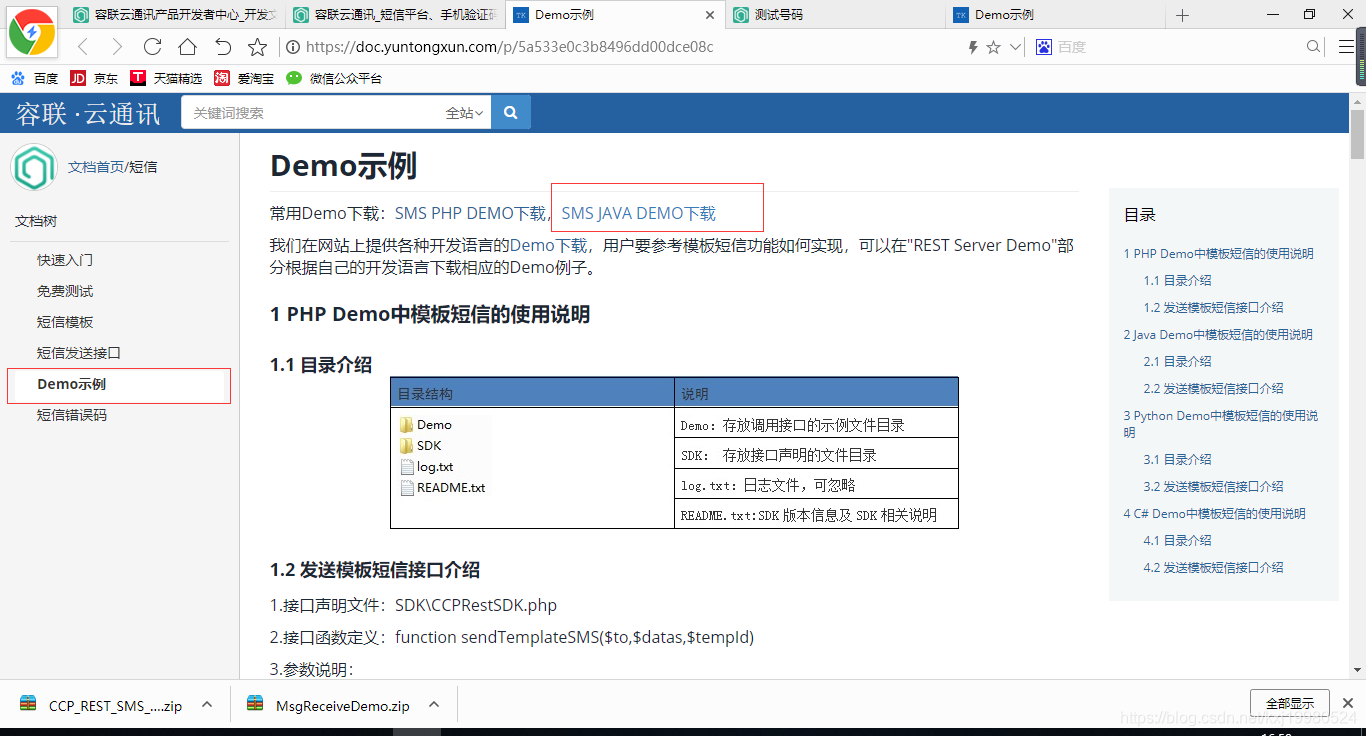Select 短信模板 in the doc tree
Viewport: 1366px width, 736px height.
[65, 322]
